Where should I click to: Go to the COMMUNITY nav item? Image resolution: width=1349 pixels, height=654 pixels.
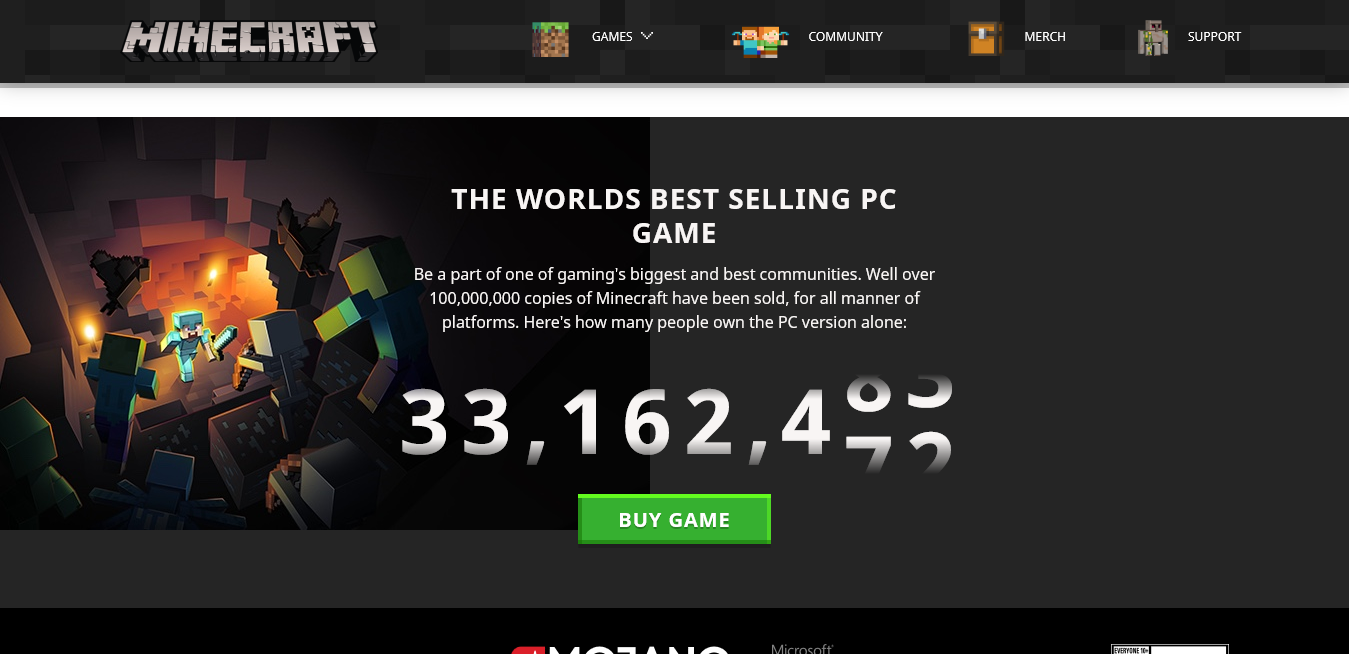pyautogui.click(x=845, y=36)
